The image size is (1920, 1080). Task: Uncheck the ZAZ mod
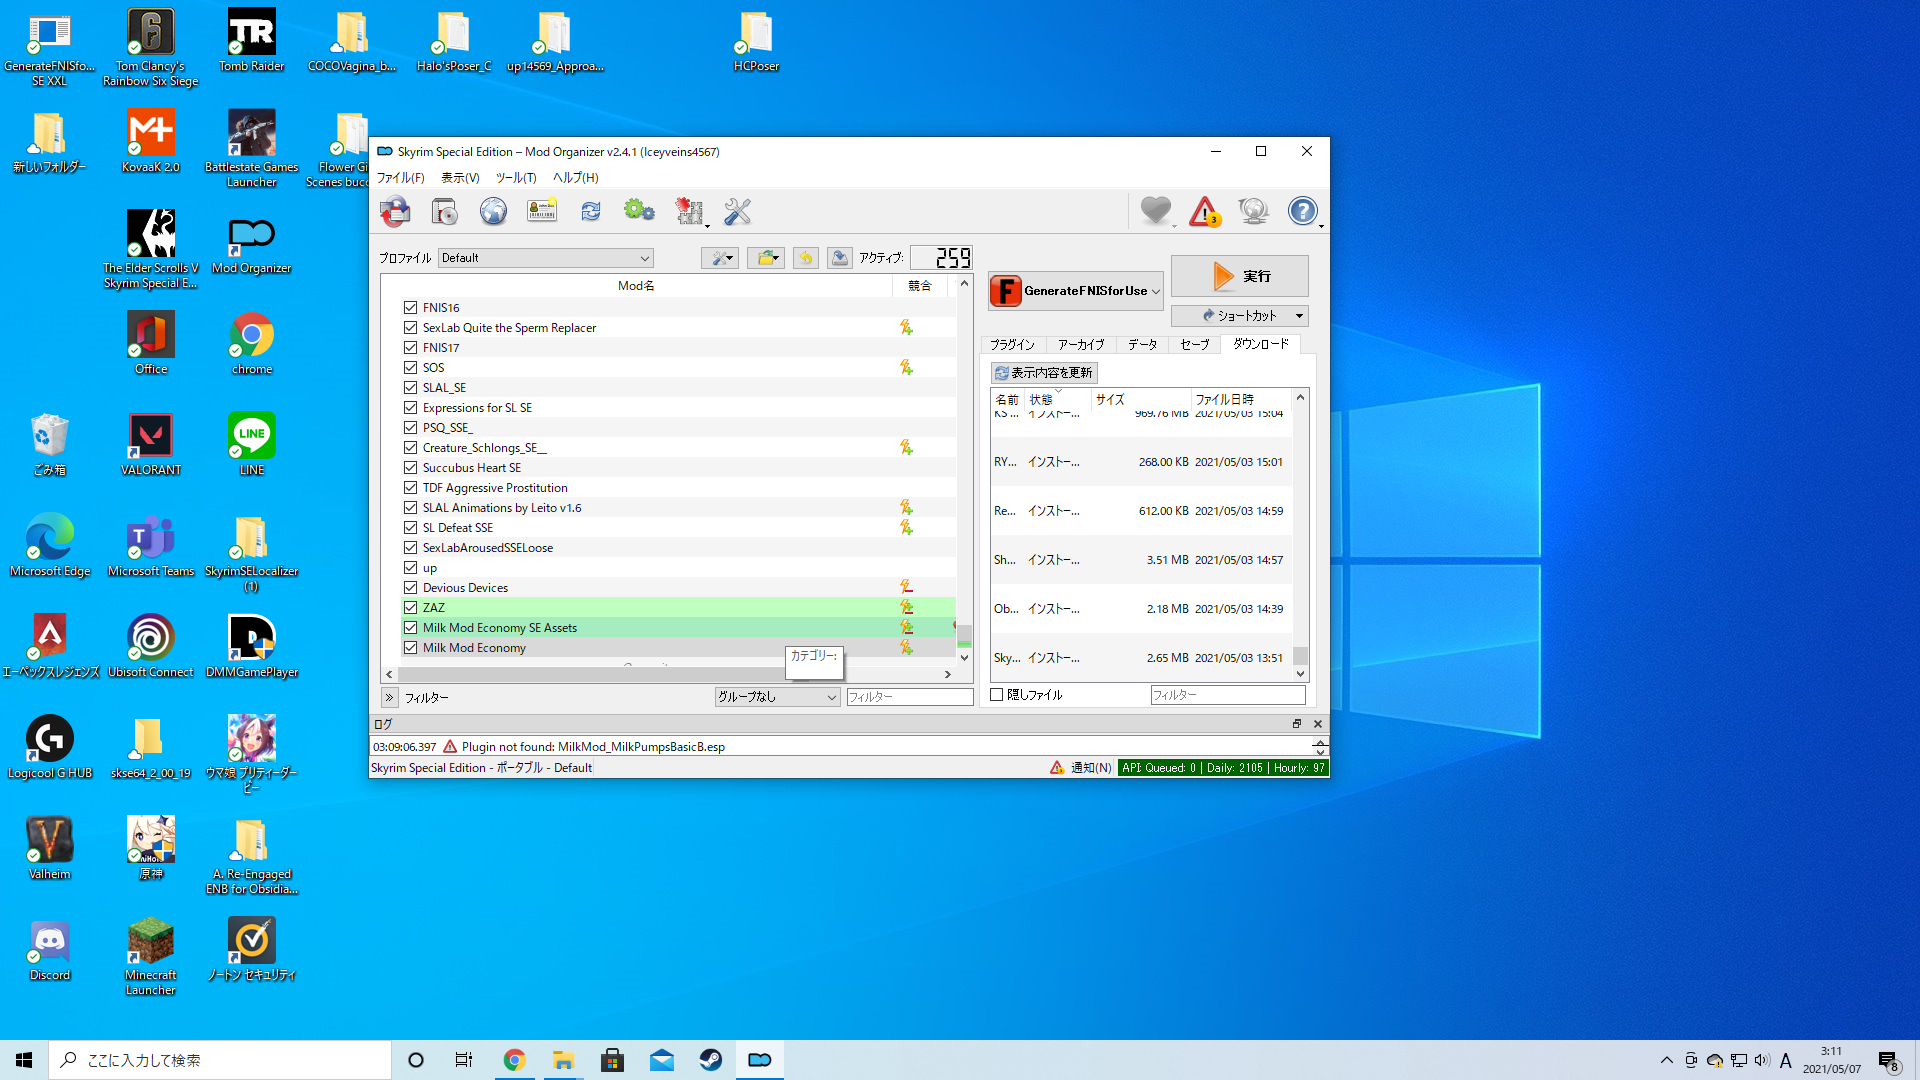410,608
